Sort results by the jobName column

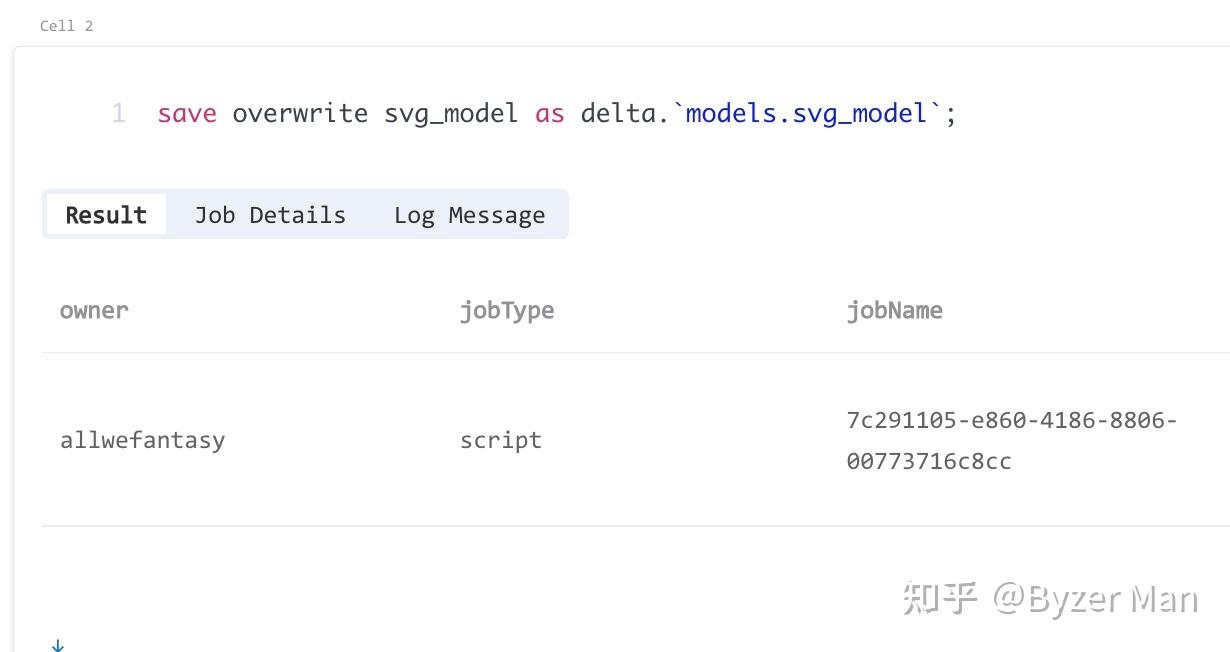click(x=895, y=310)
